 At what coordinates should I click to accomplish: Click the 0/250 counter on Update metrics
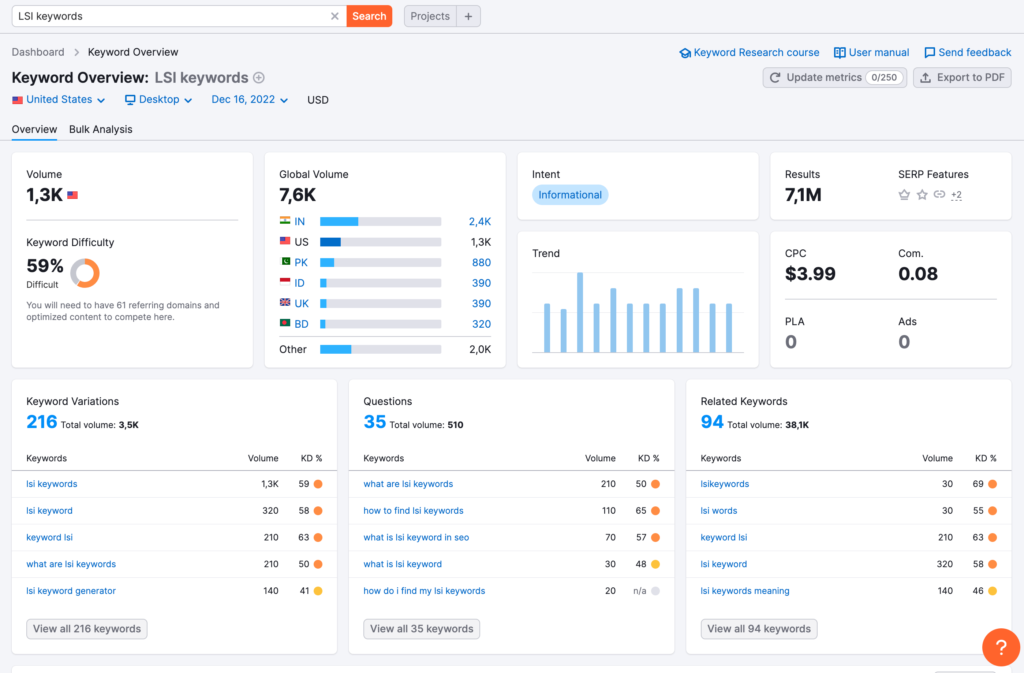884,78
